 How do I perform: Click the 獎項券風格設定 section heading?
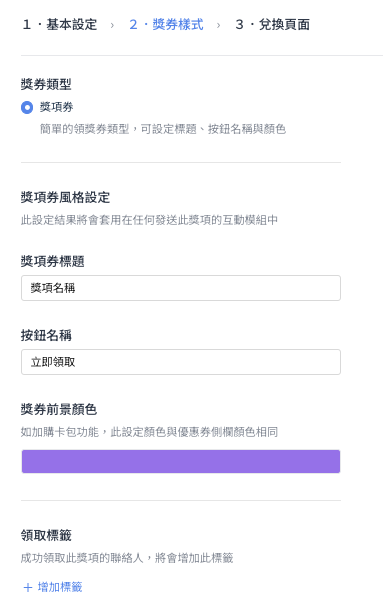pyautogui.click(x=66, y=197)
